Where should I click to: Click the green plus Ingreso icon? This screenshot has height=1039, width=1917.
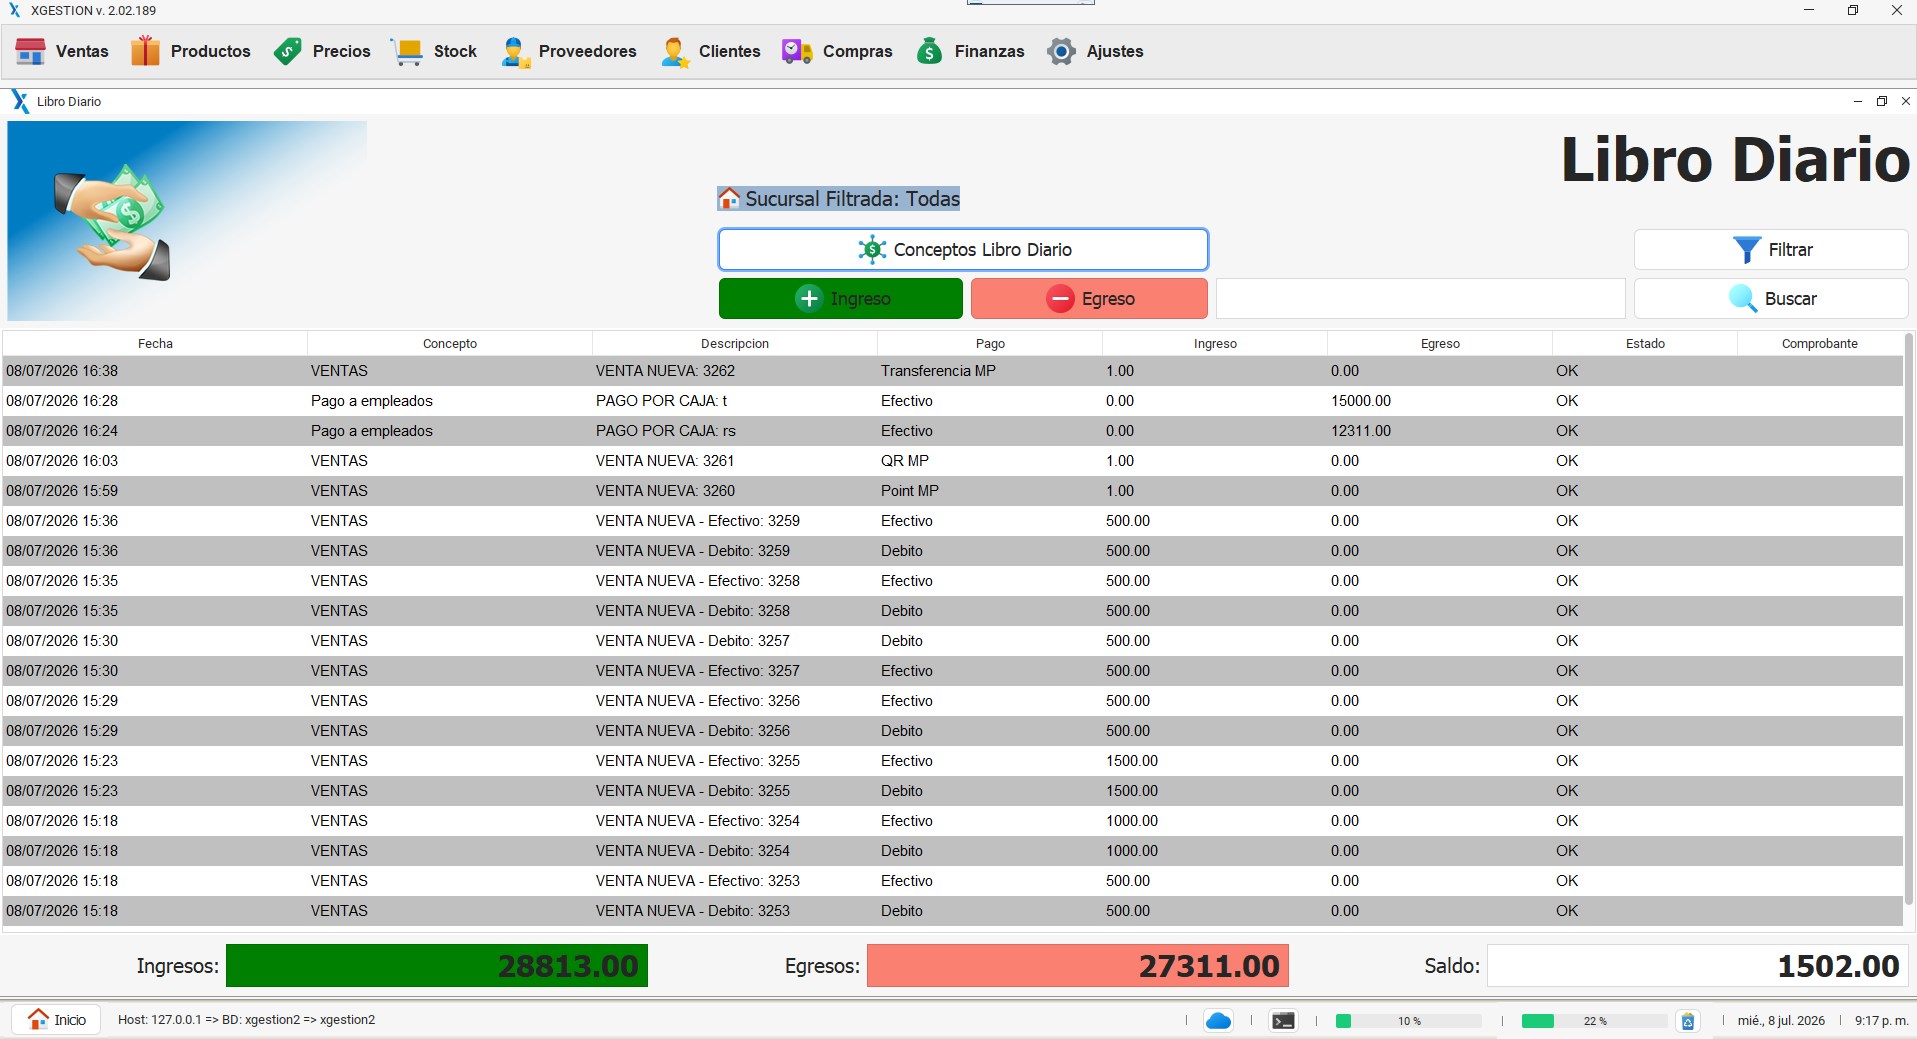[809, 298]
